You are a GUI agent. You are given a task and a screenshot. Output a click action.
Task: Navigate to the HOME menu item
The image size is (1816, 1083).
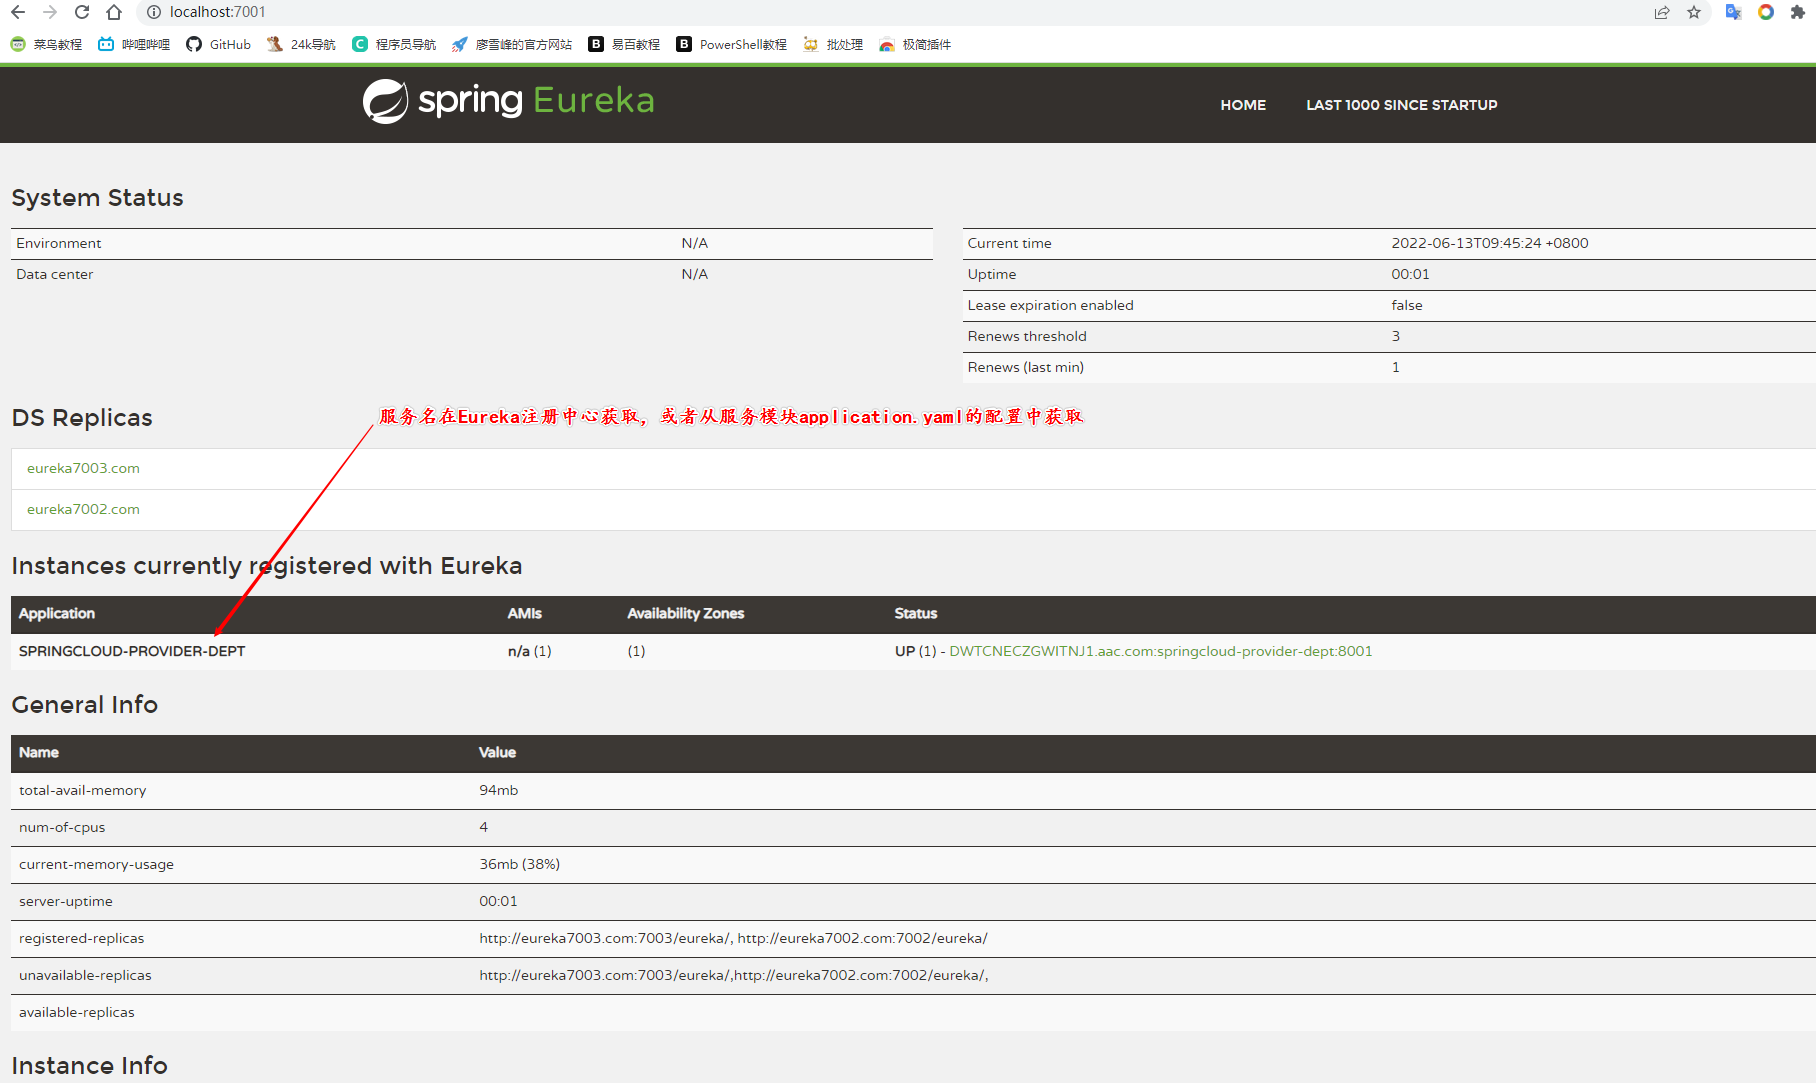tap(1243, 105)
